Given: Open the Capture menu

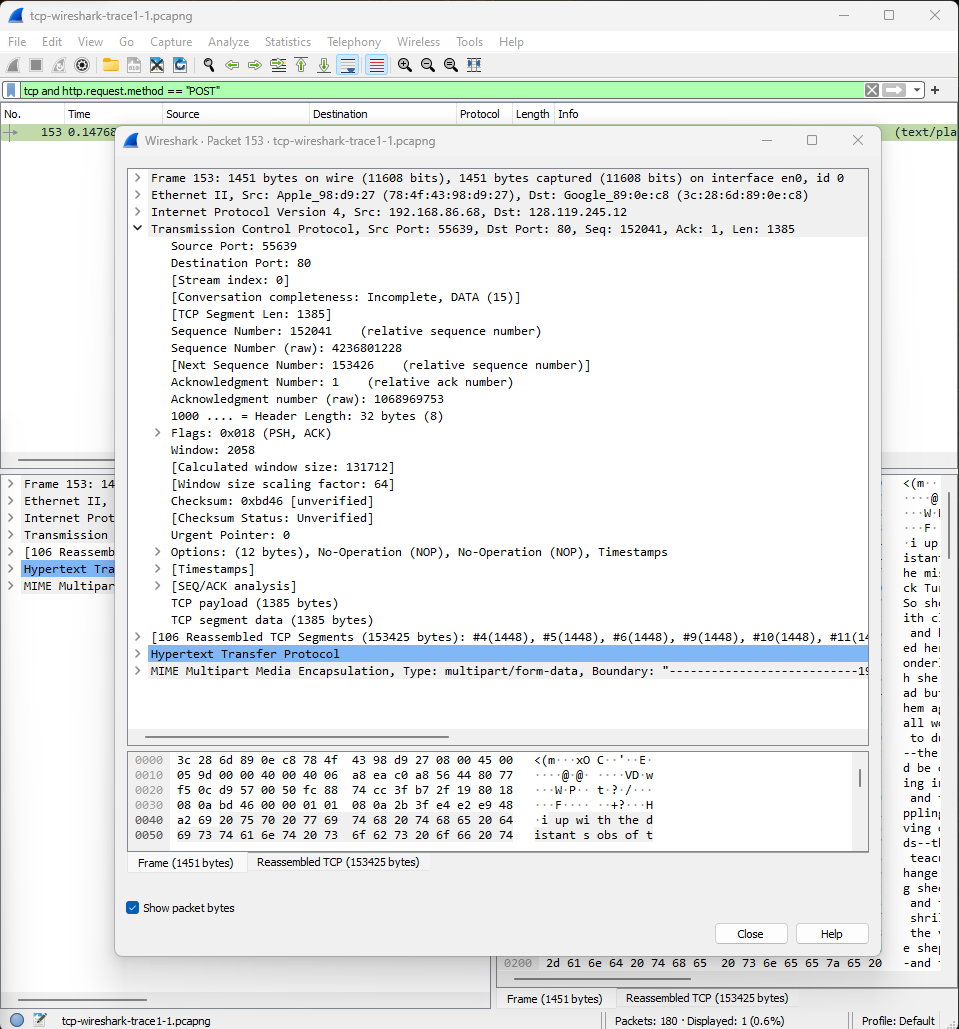Looking at the screenshot, I should (171, 42).
